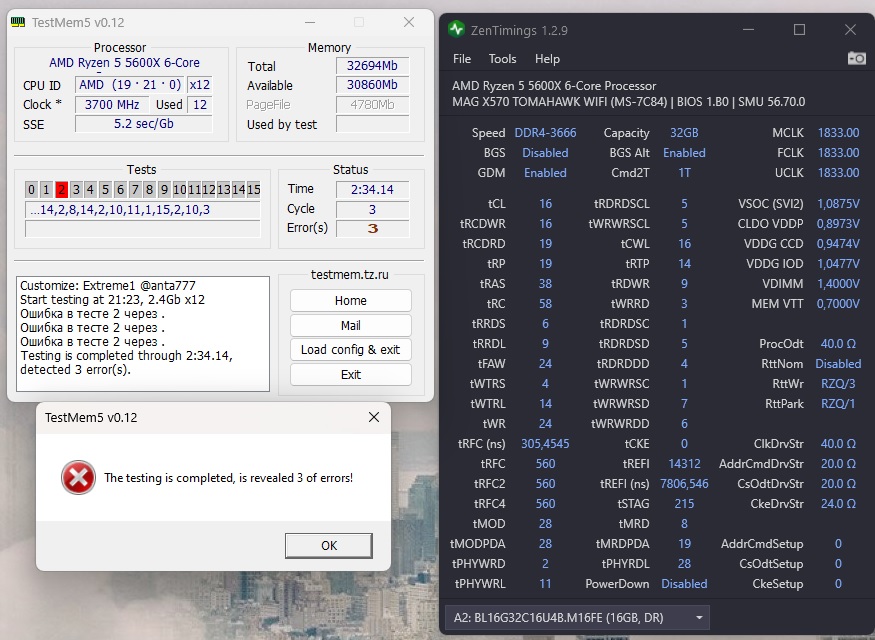The width and height of the screenshot is (875, 640).
Task: Click the Exit button in TestMem5
Action: (x=350, y=374)
